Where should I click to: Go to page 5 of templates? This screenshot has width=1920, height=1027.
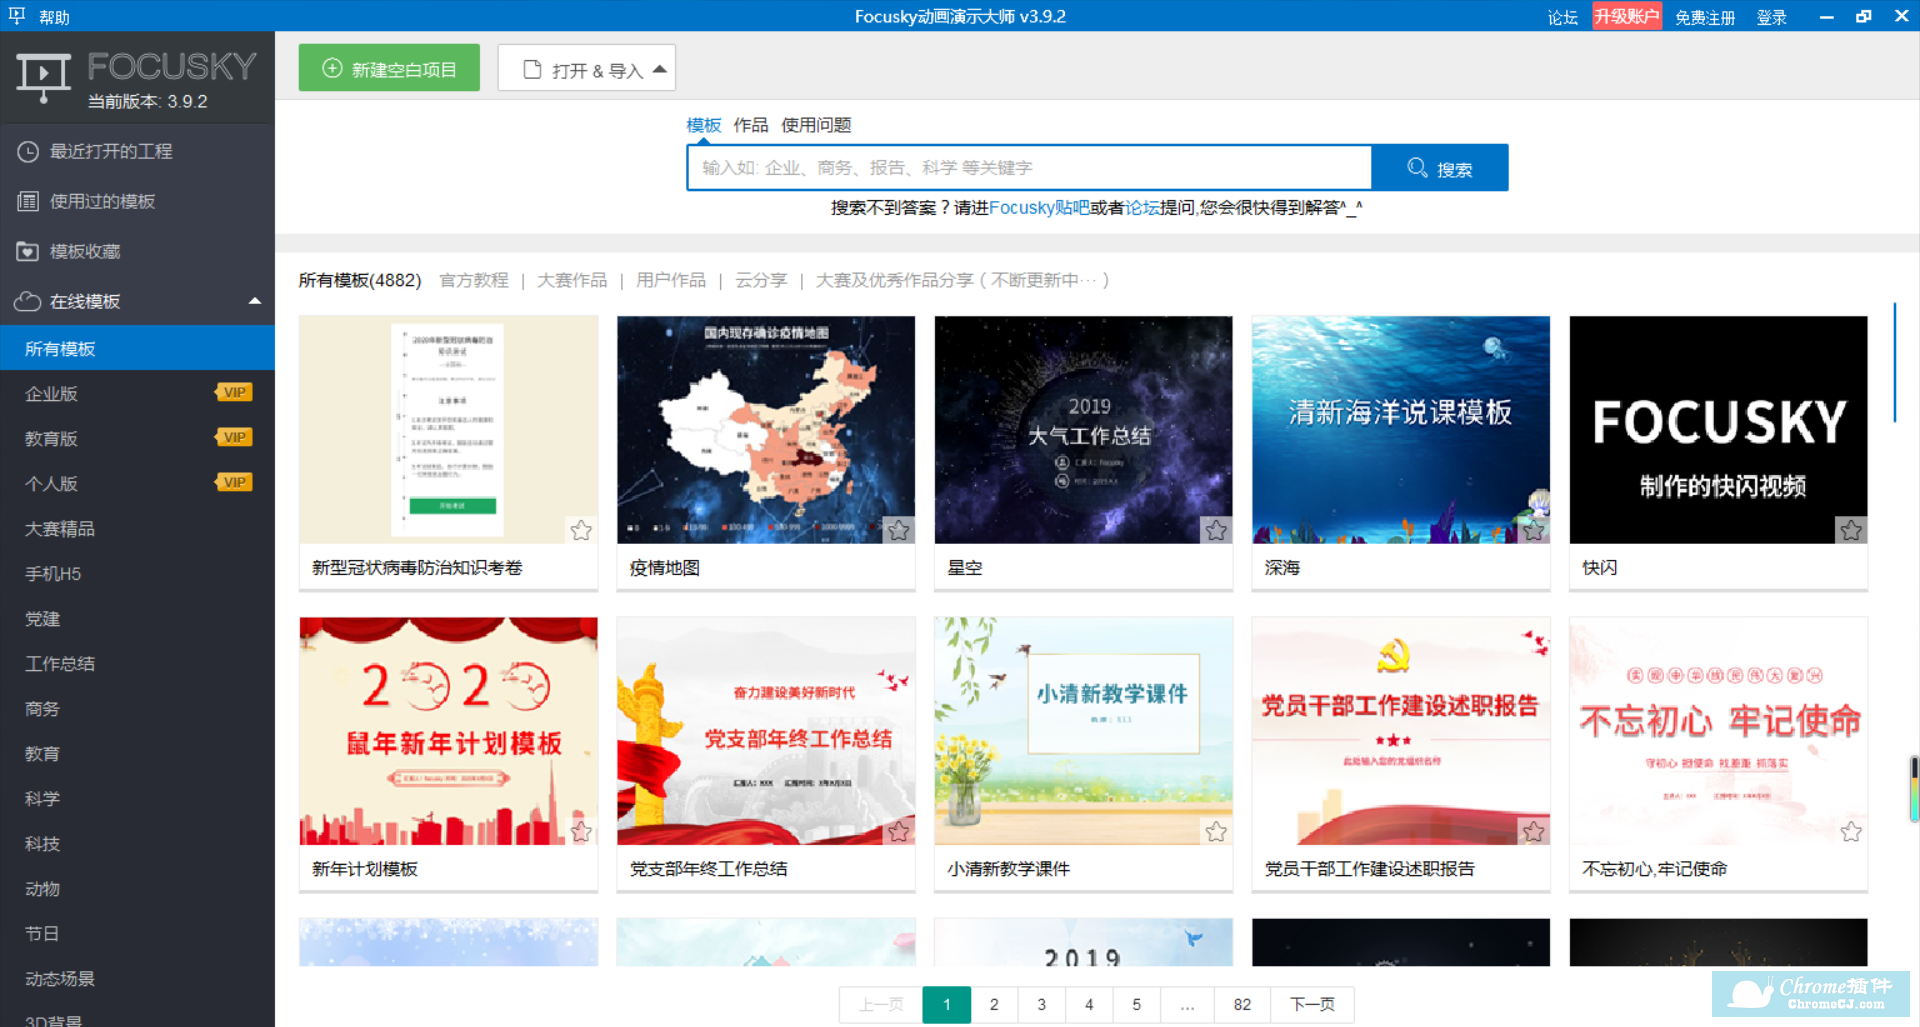point(1137,1005)
